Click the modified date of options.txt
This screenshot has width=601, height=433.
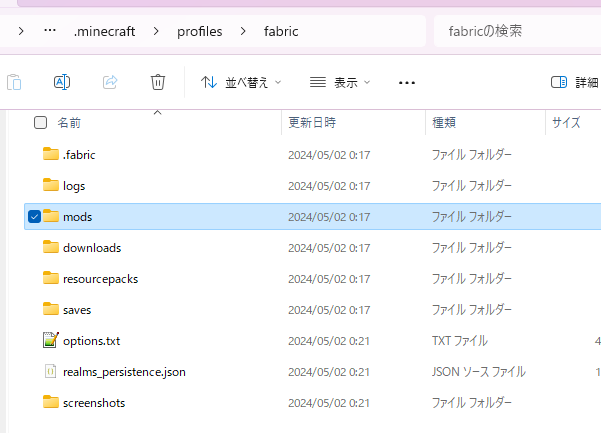tap(329, 341)
